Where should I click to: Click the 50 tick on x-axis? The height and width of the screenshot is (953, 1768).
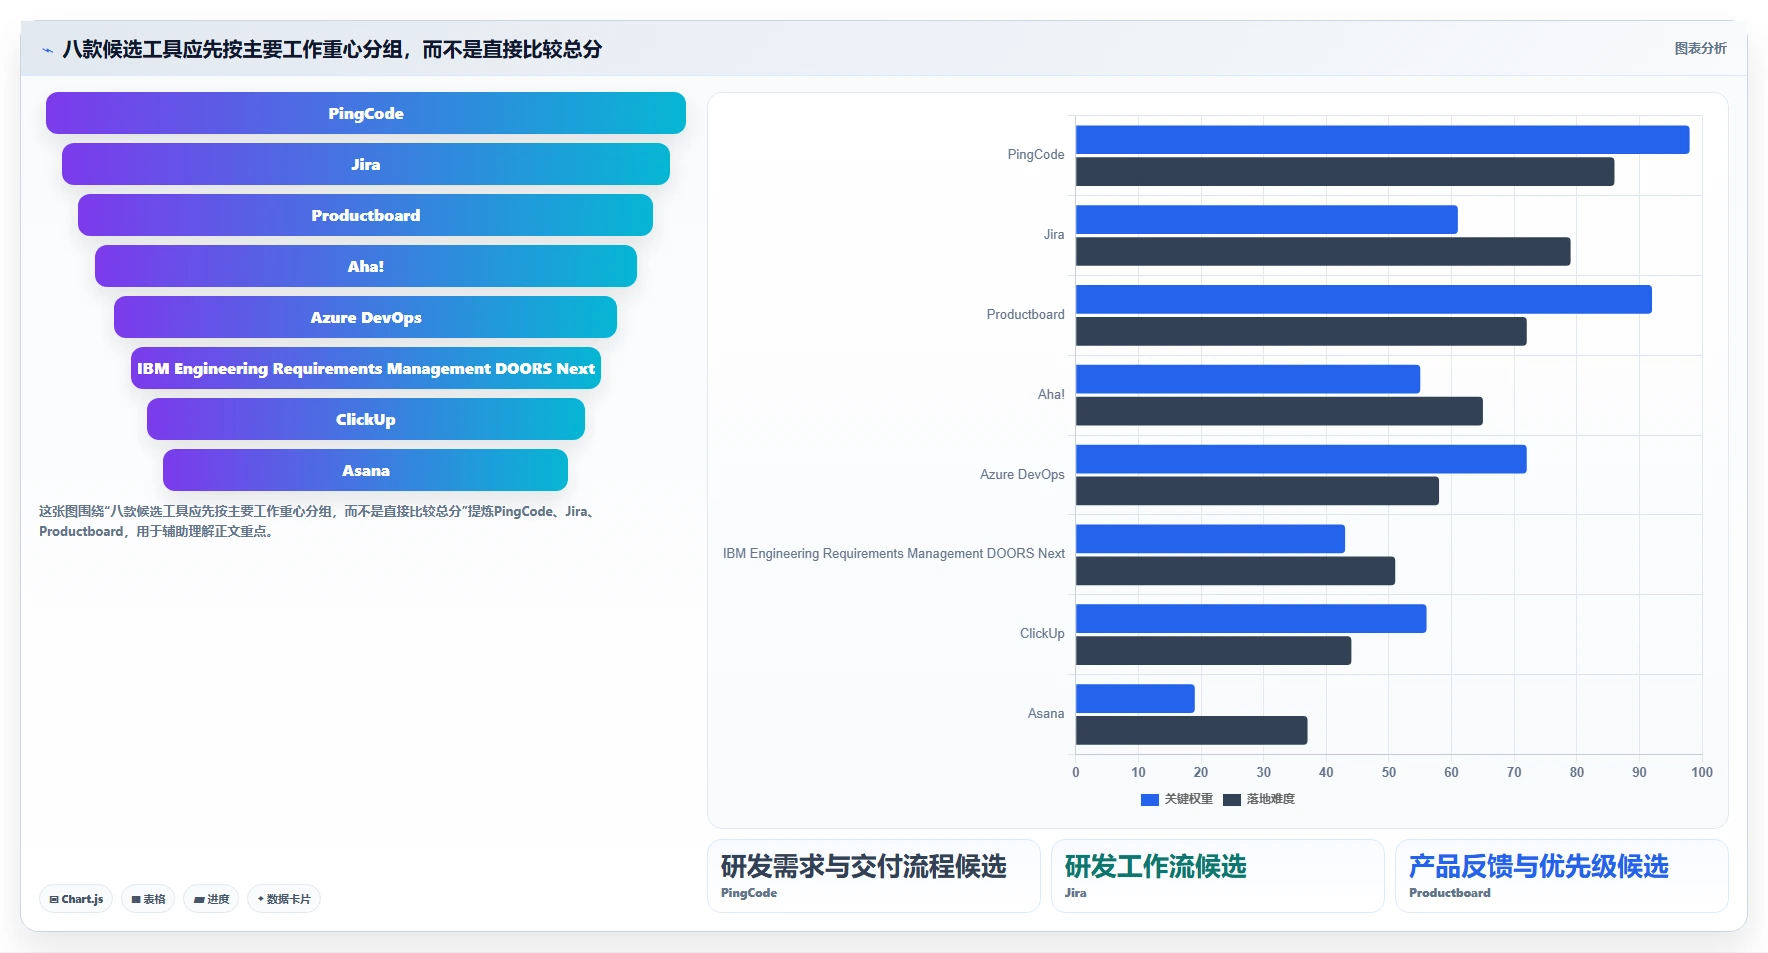[1389, 772]
